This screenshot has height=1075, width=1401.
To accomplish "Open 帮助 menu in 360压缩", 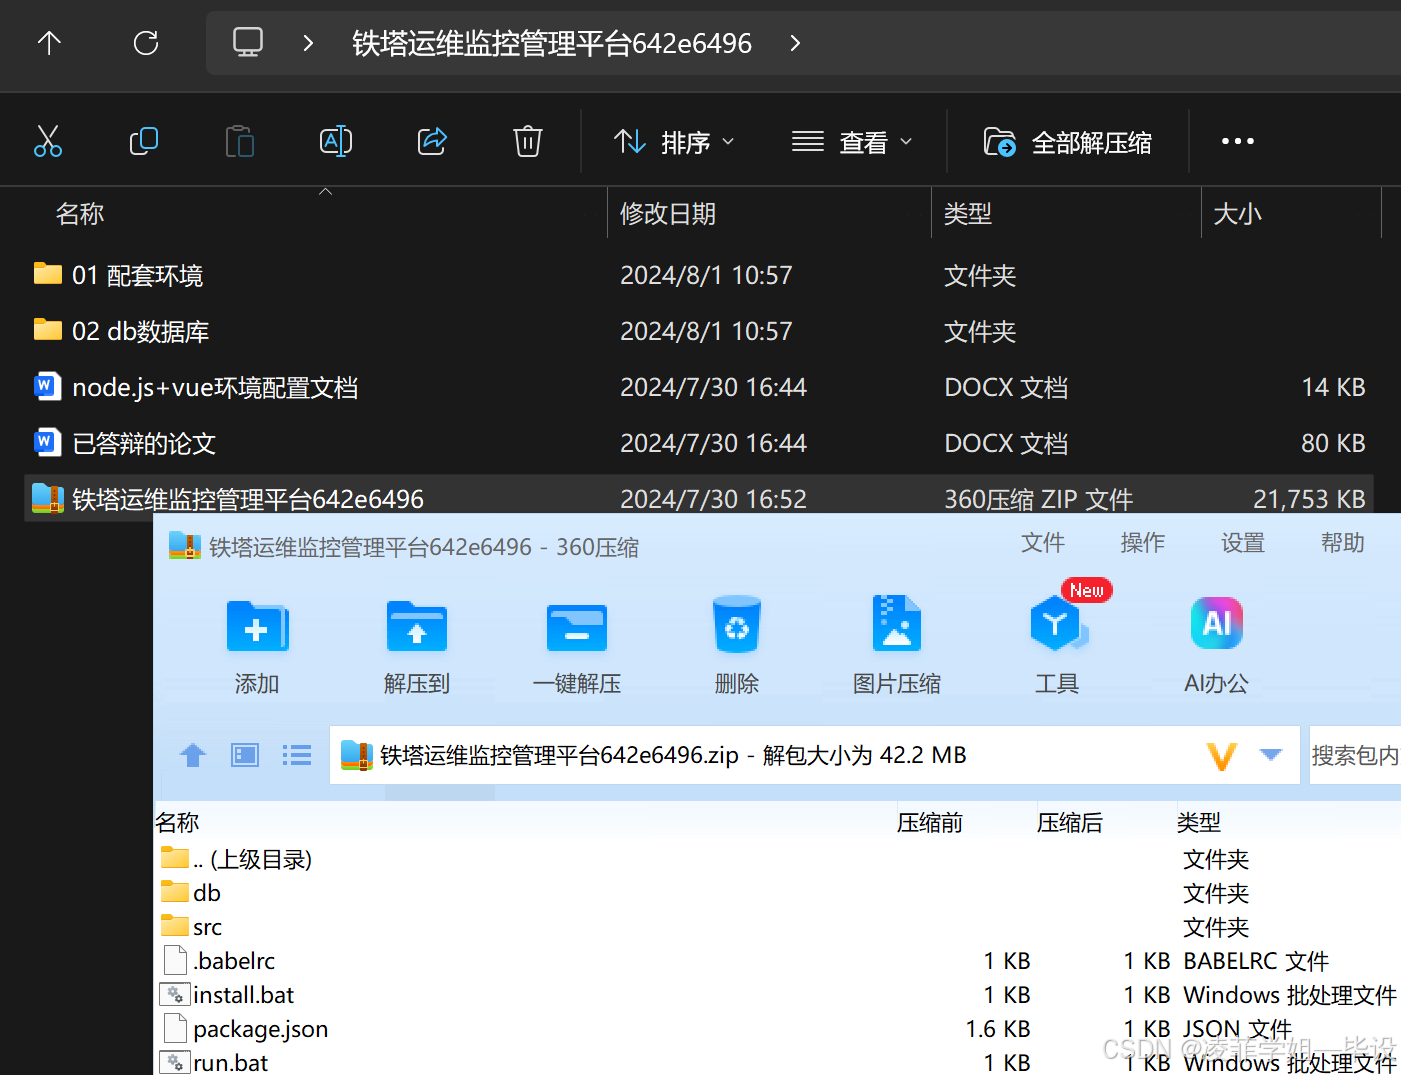I will (x=1343, y=542).
